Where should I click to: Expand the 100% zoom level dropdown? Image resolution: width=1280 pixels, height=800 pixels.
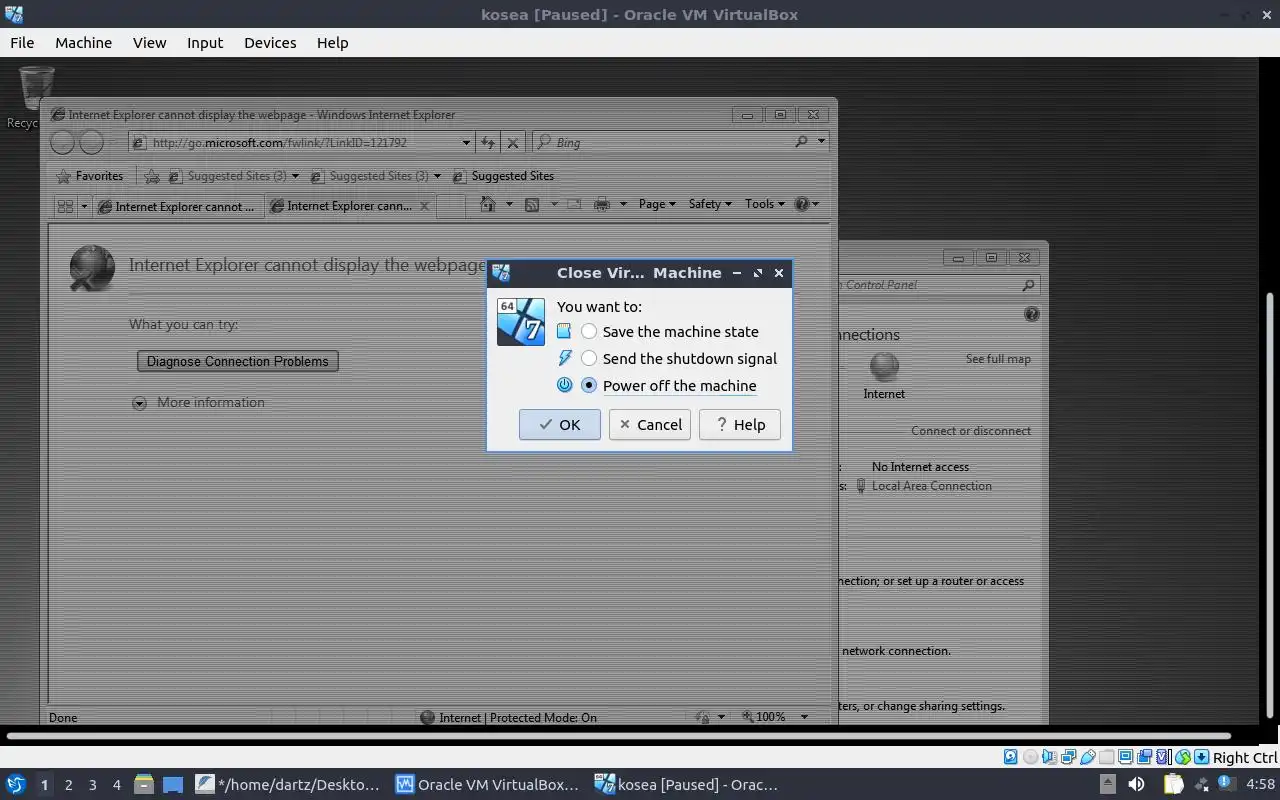(804, 717)
